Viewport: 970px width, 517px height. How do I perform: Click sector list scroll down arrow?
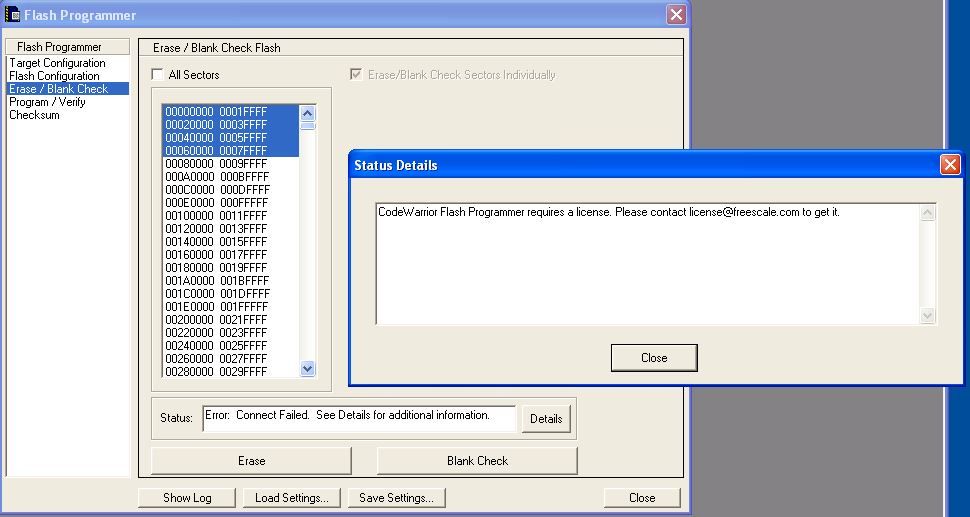(x=307, y=369)
